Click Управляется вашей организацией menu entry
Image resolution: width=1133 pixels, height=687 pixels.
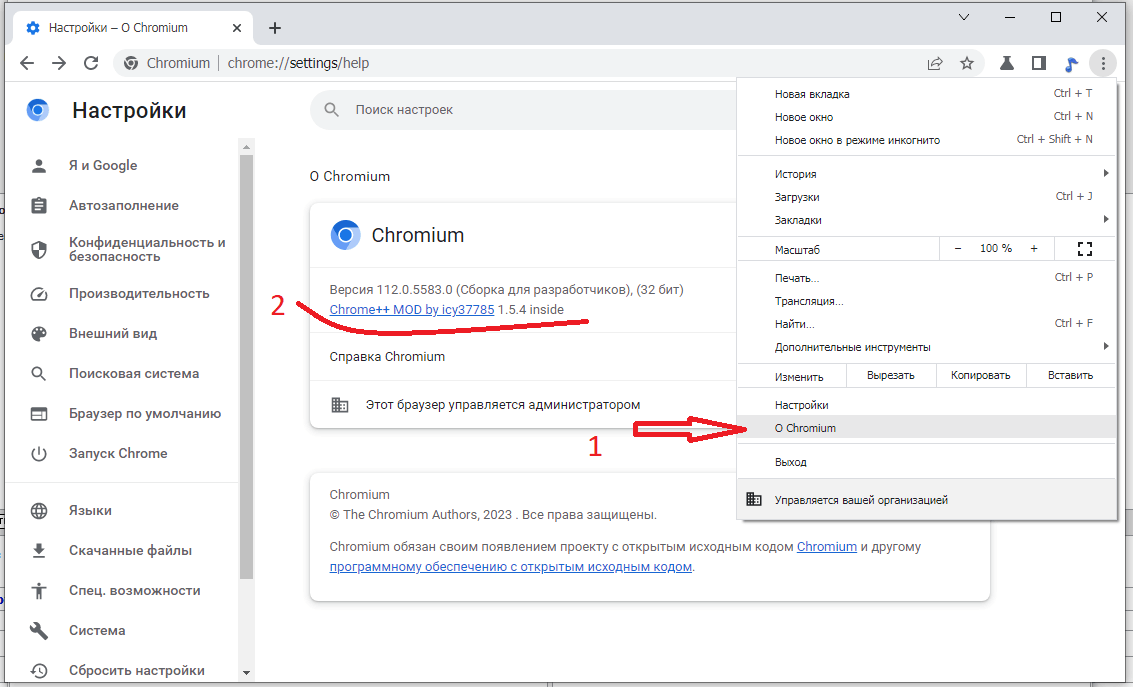926,500
